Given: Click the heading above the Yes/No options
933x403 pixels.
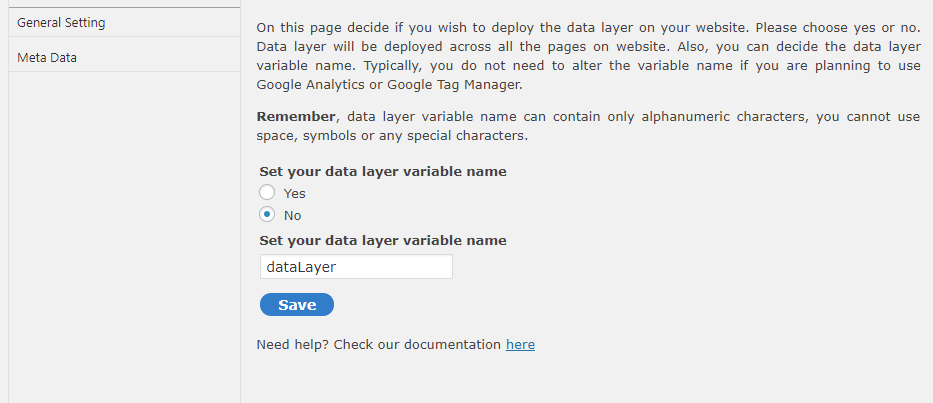Looking at the screenshot, I should (383, 172).
